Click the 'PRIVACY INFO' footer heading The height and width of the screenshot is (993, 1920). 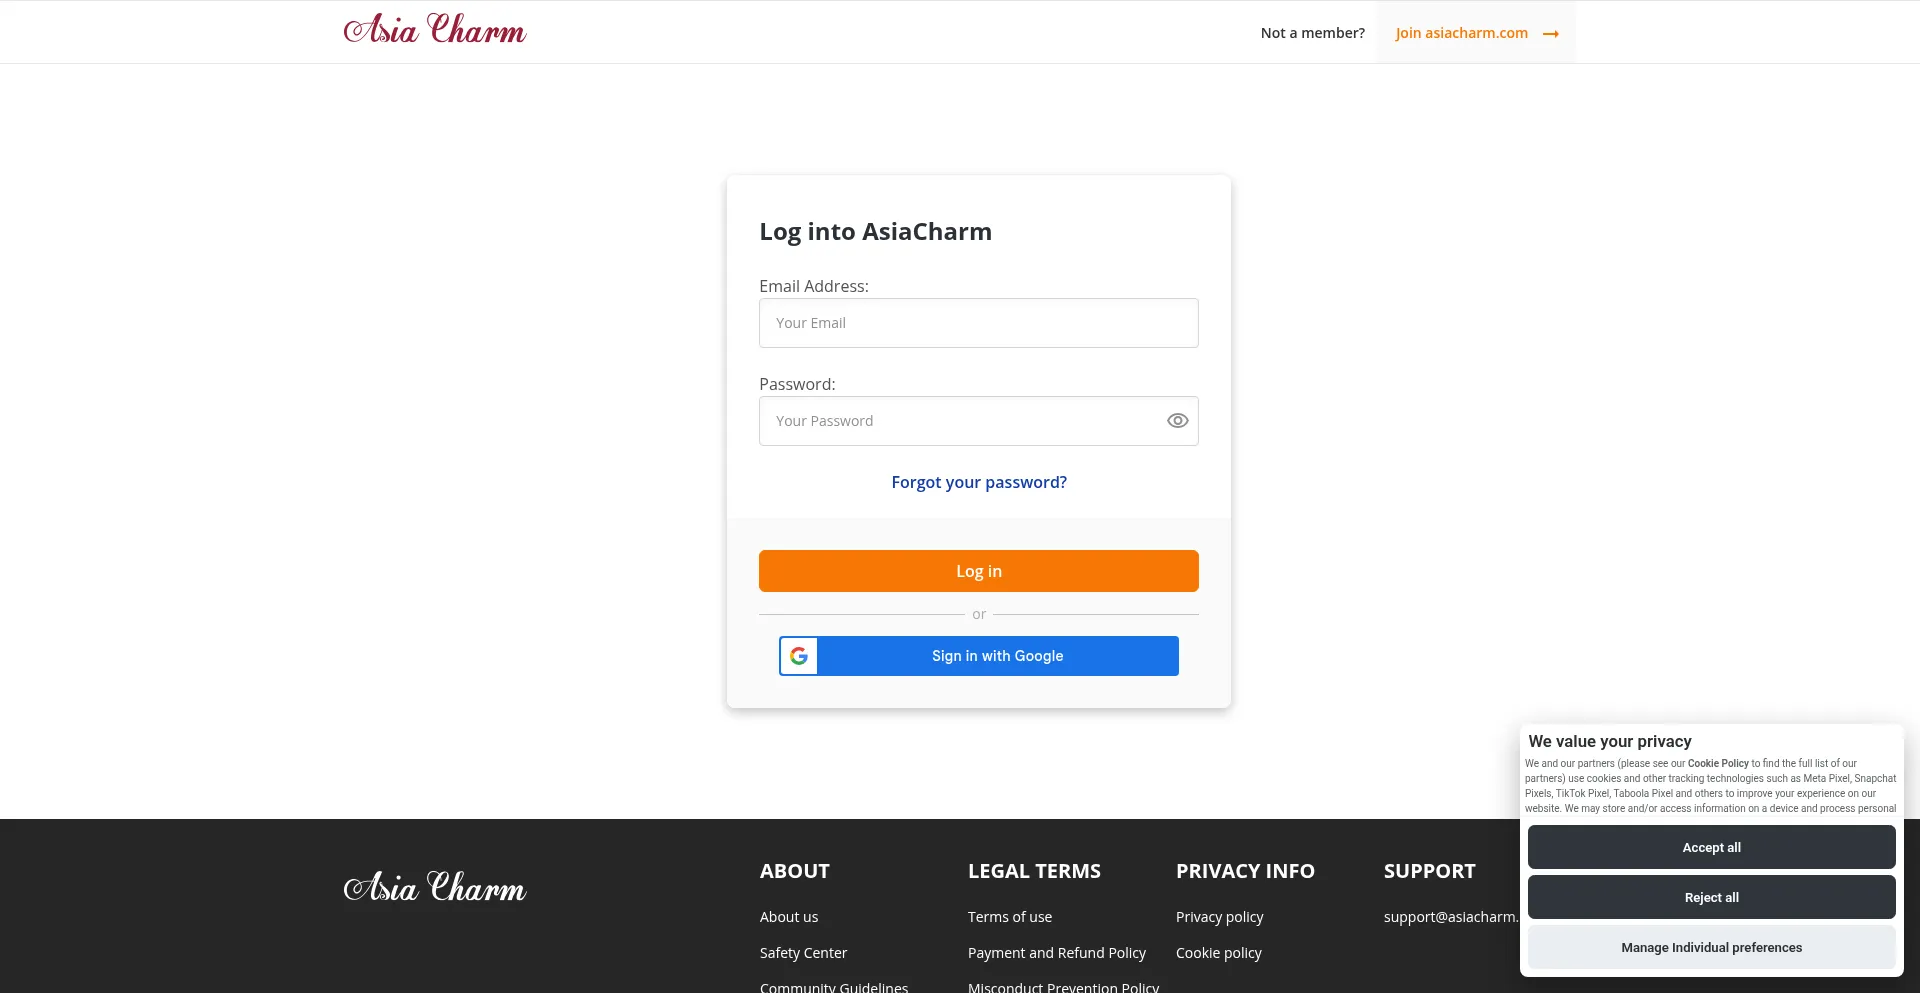pyautogui.click(x=1245, y=871)
